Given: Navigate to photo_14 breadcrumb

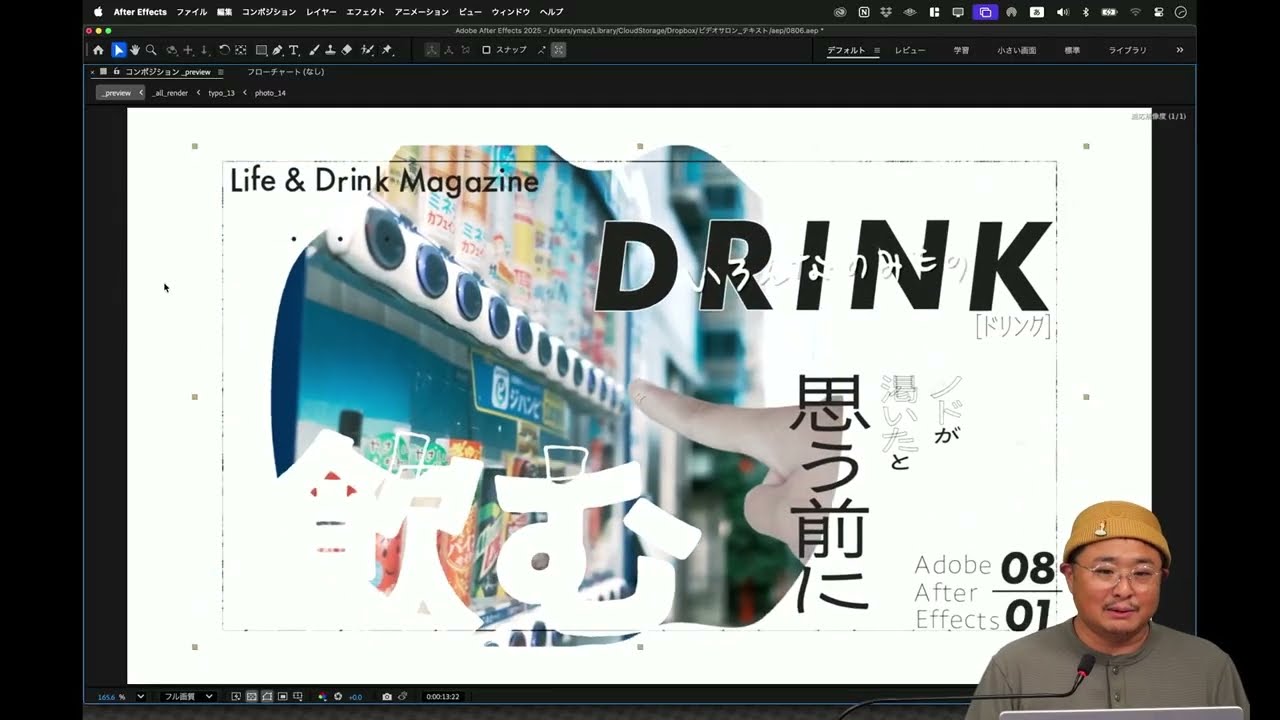Looking at the screenshot, I should pos(270,93).
